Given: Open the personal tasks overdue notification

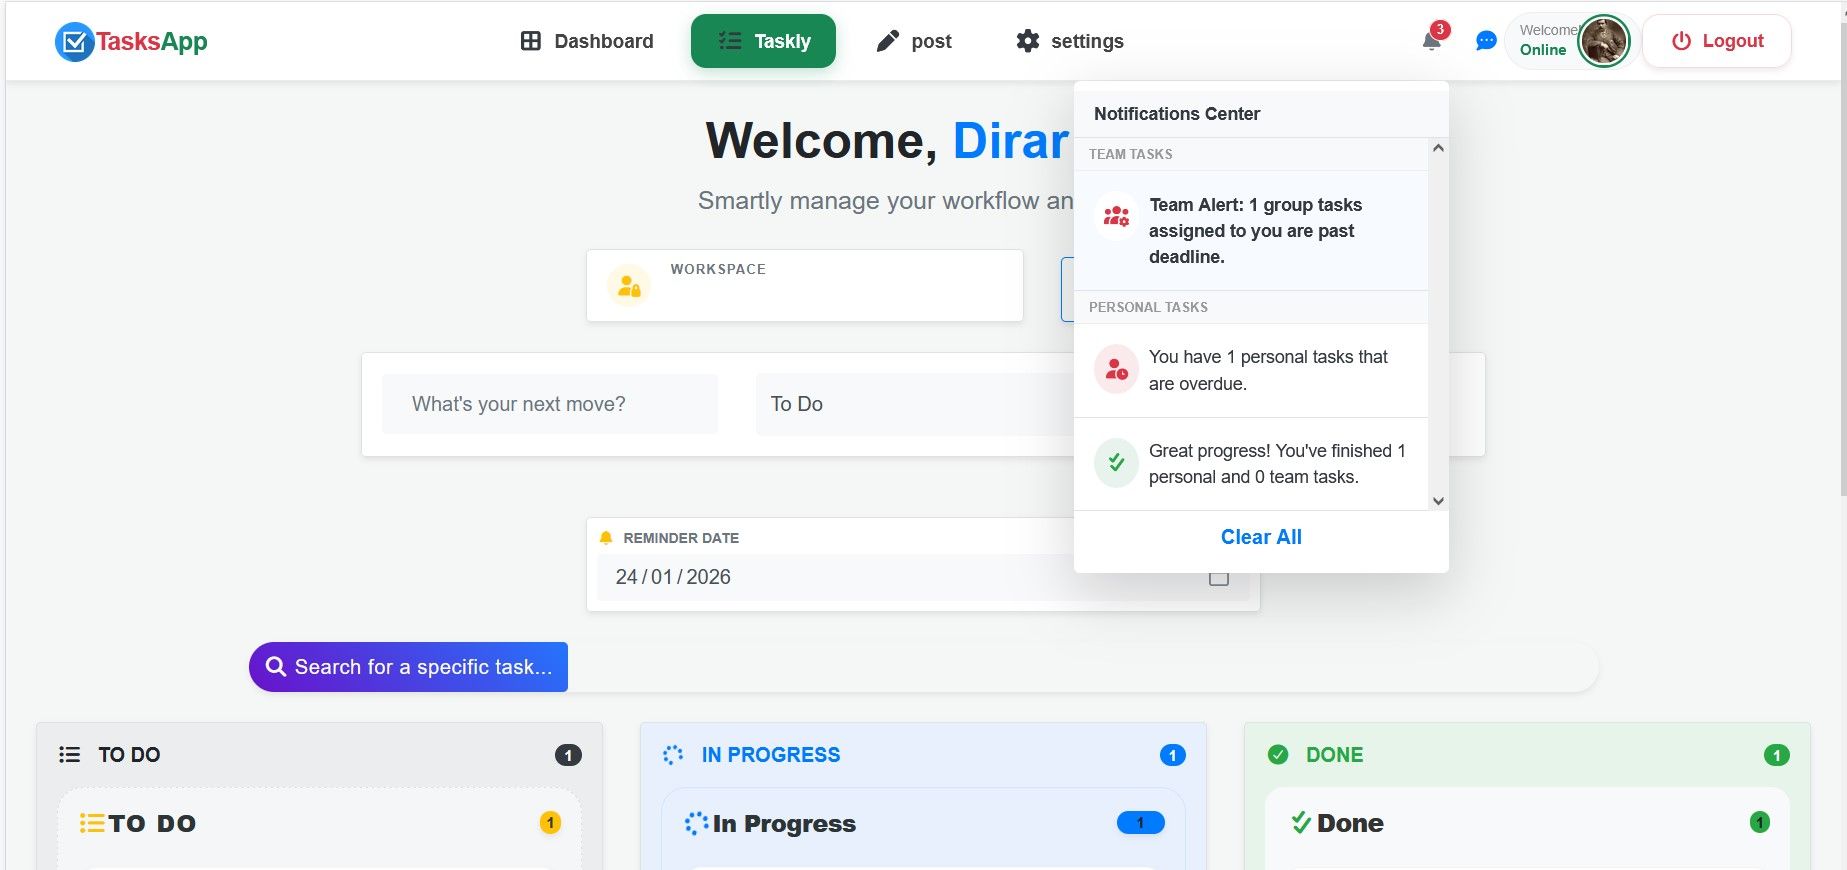Looking at the screenshot, I should point(1251,370).
